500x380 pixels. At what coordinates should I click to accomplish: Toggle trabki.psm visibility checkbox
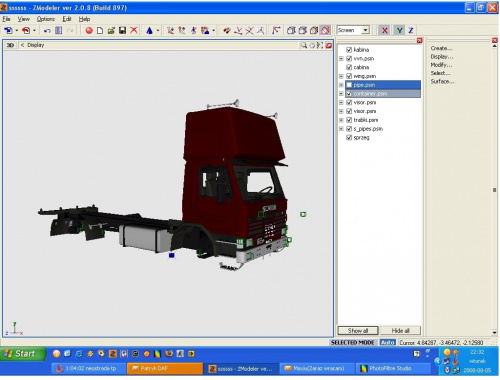349,120
